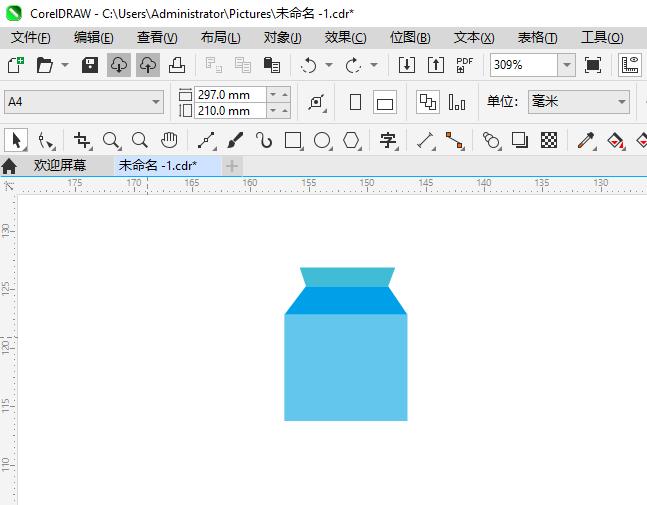
Task: Toggle the rulers display icon
Action: coord(630,65)
